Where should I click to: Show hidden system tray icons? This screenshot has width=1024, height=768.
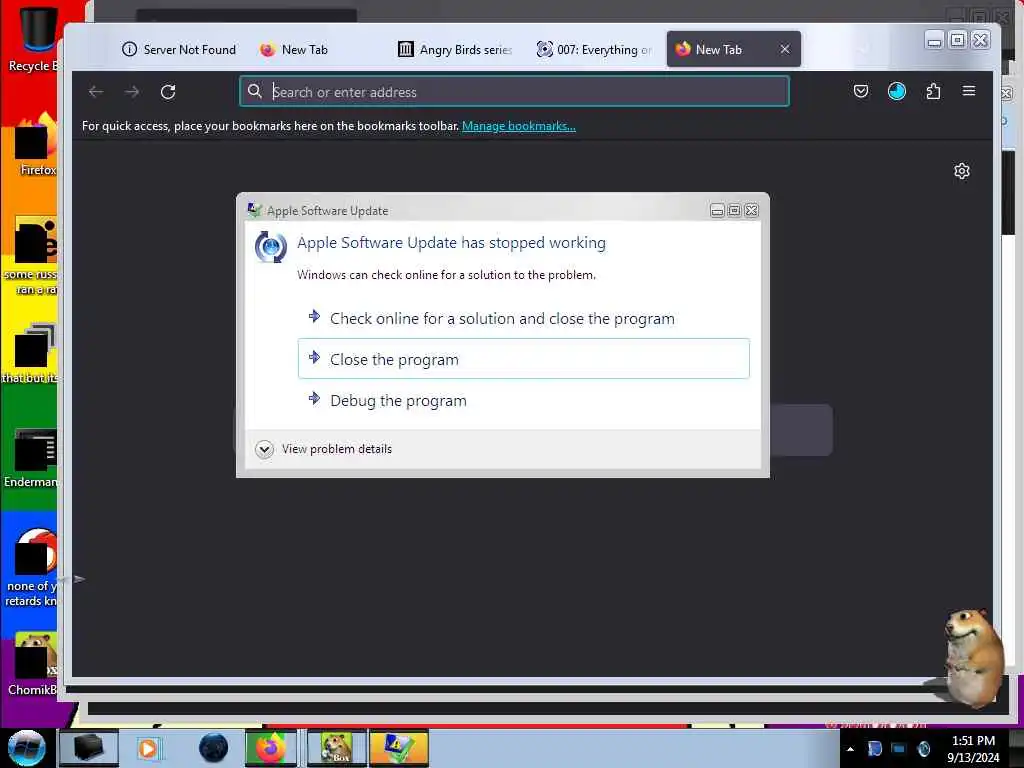(850, 749)
